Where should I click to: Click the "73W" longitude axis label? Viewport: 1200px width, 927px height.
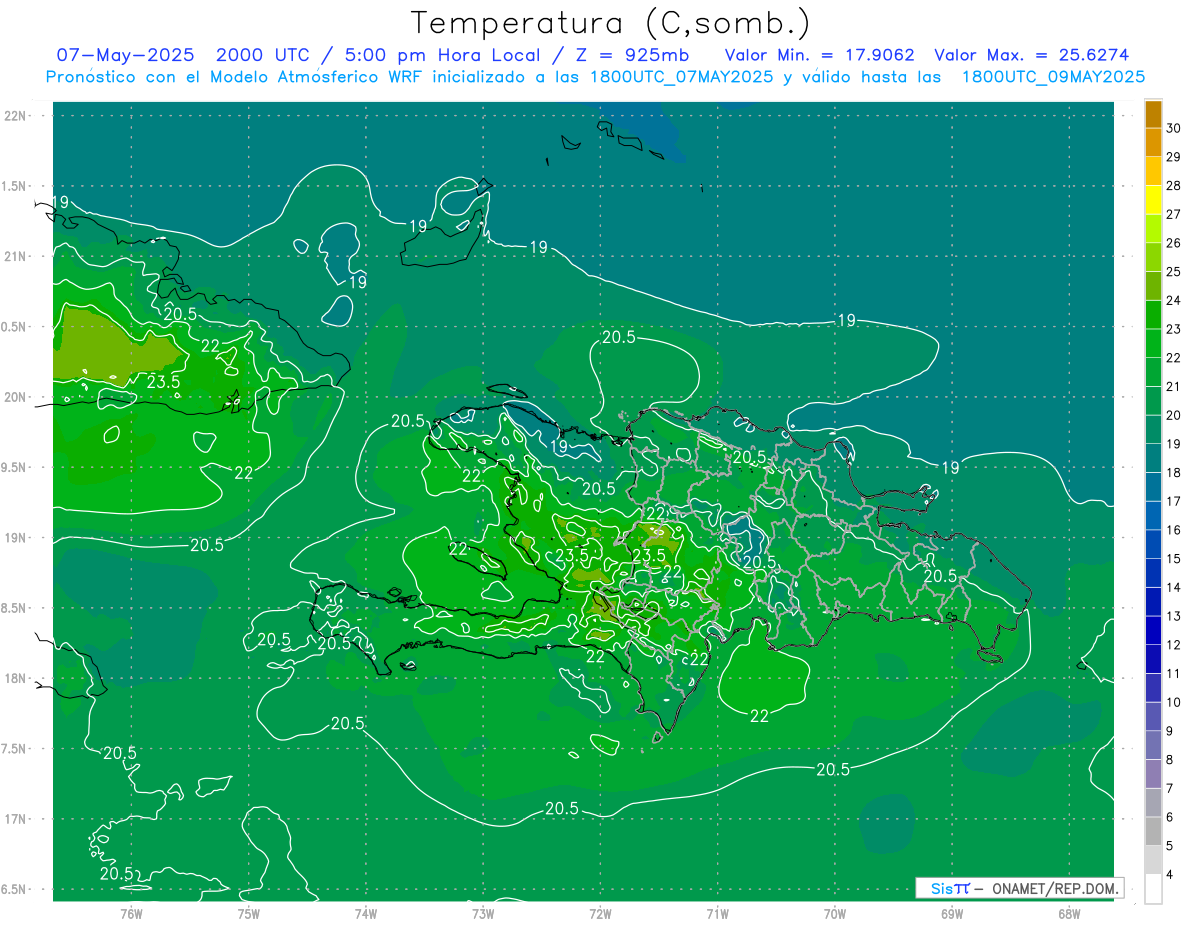pyautogui.click(x=483, y=913)
